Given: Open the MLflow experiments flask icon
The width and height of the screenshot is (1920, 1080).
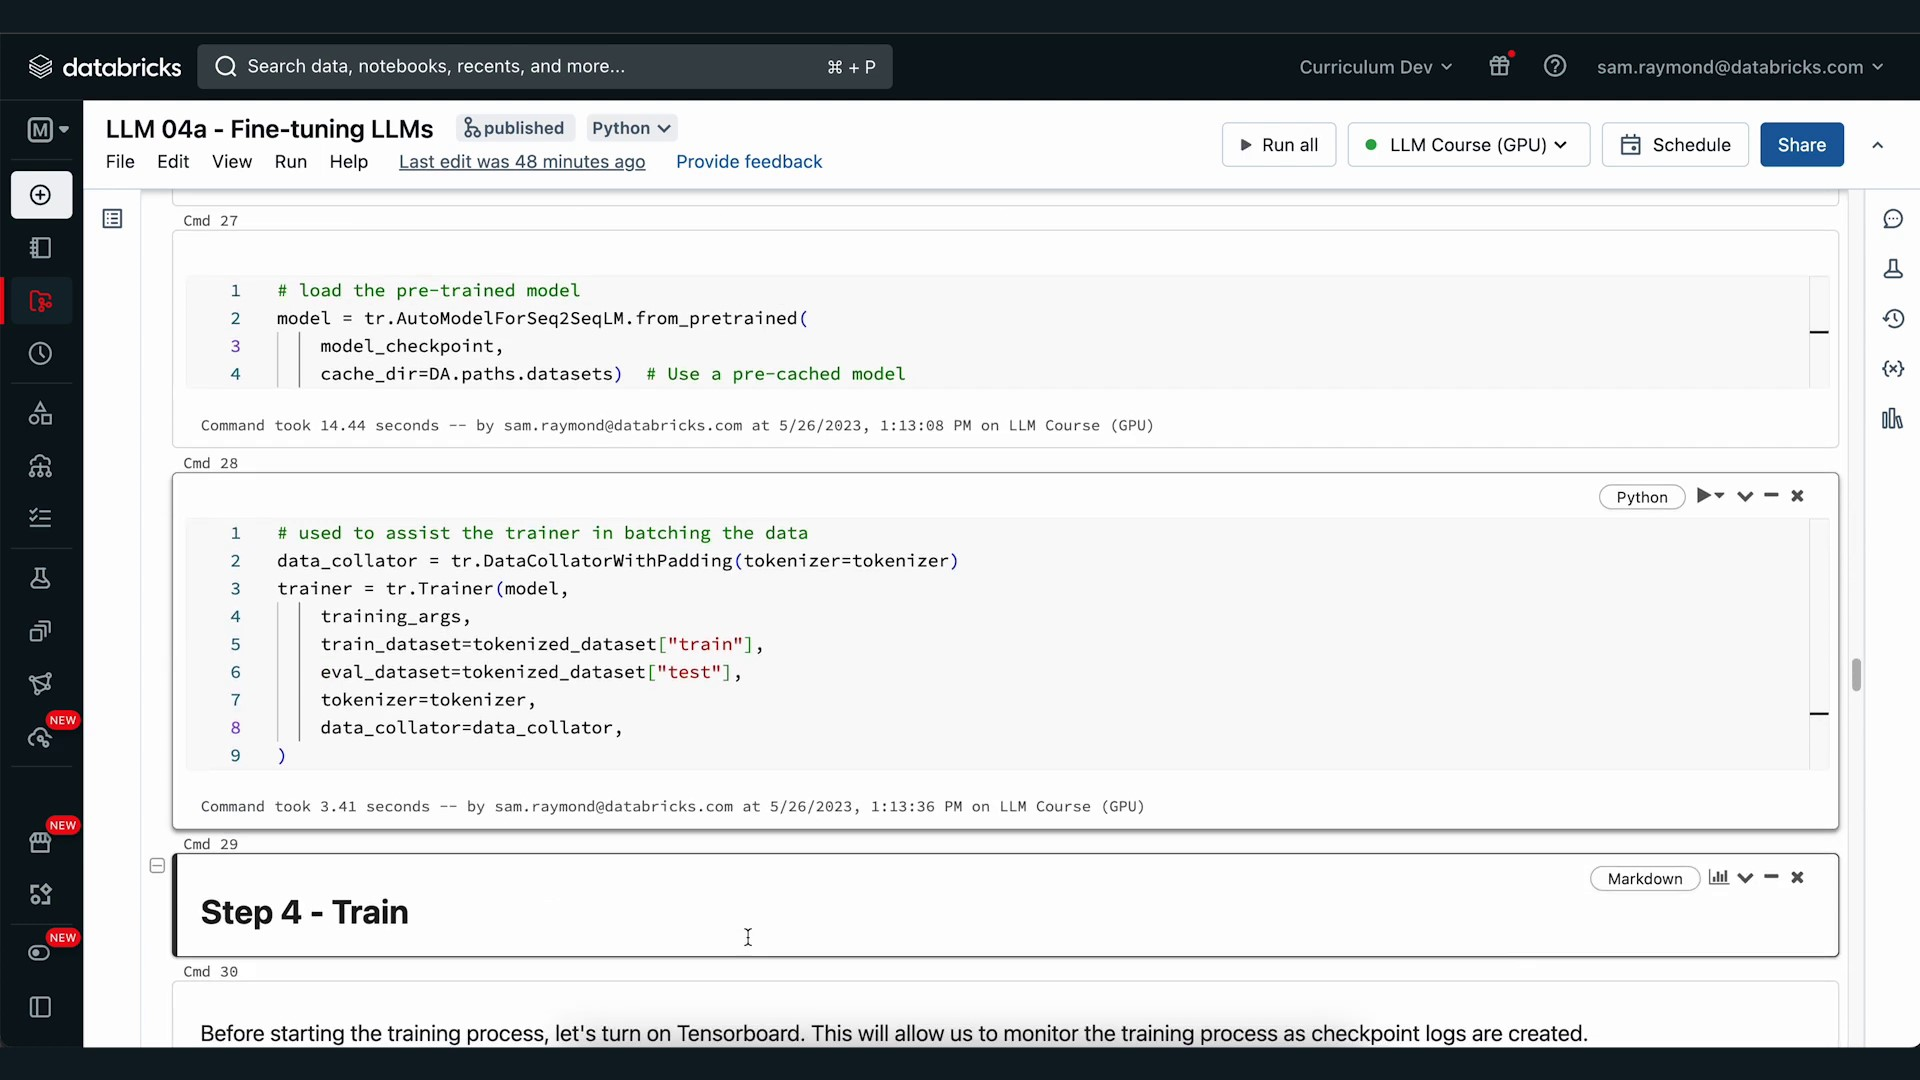Looking at the screenshot, I should (1893, 269).
